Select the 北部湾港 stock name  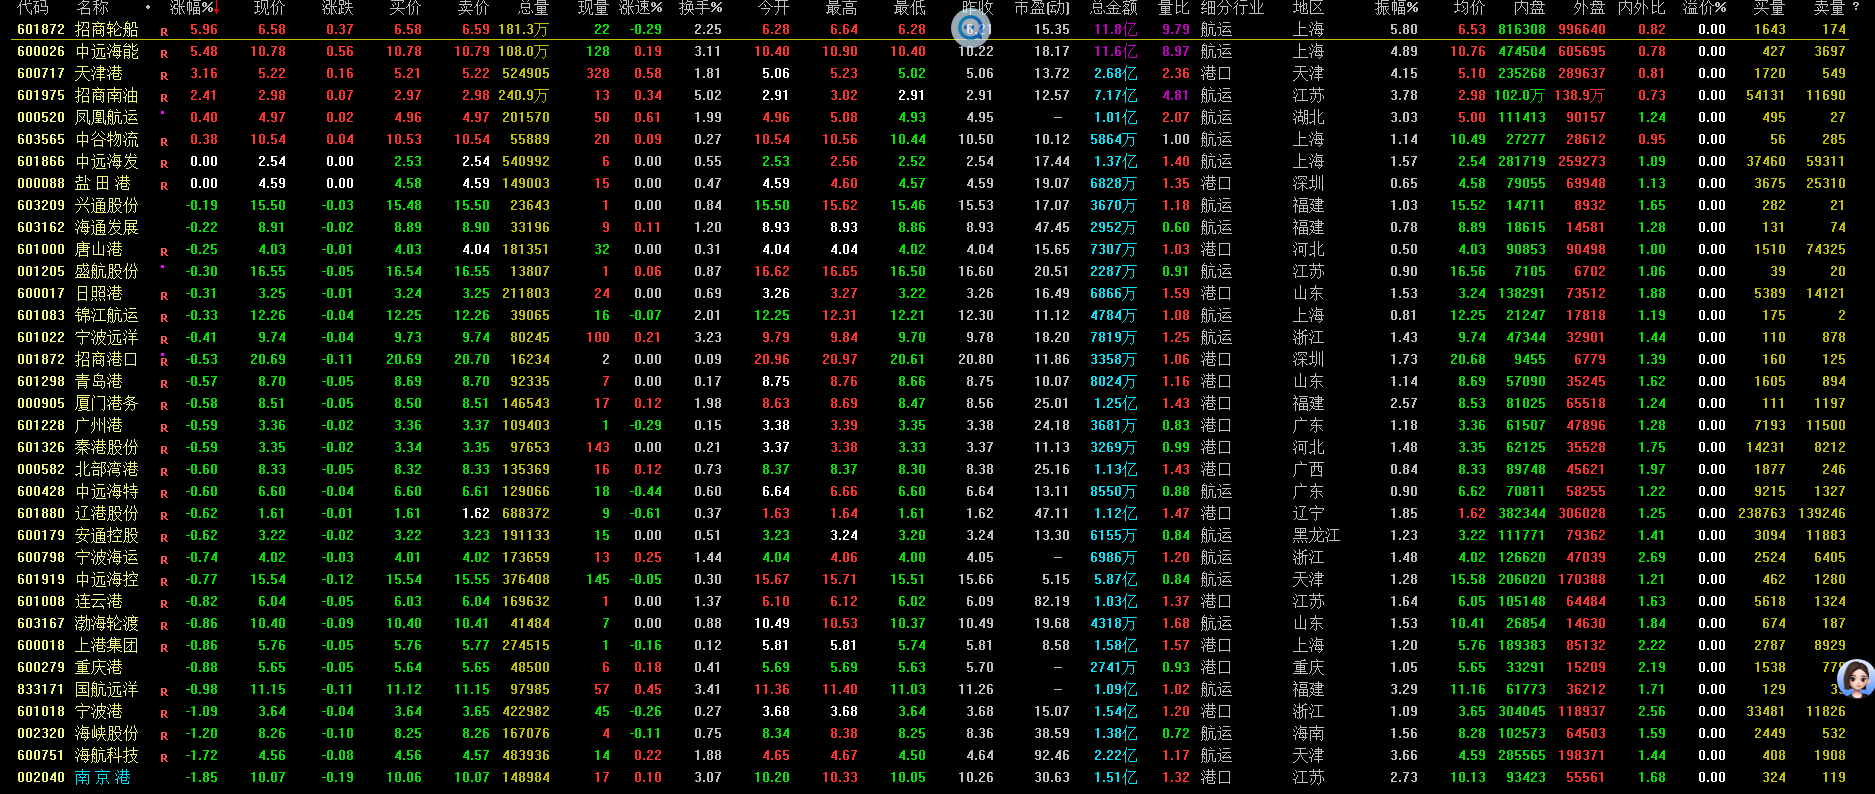click(x=107, y=470)
